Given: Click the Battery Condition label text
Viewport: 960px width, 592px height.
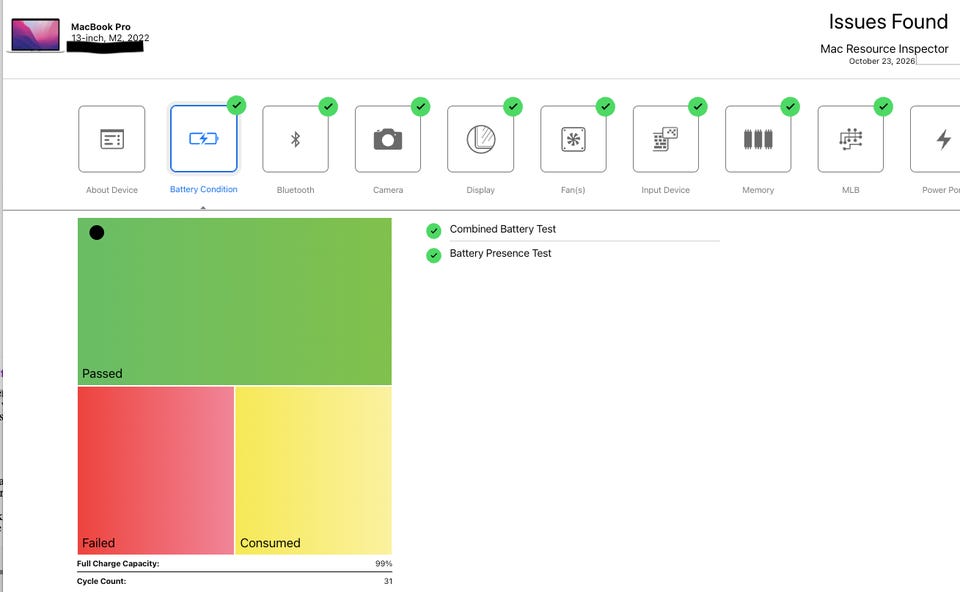Looking at the screenshot, I should tap(204, 189).
